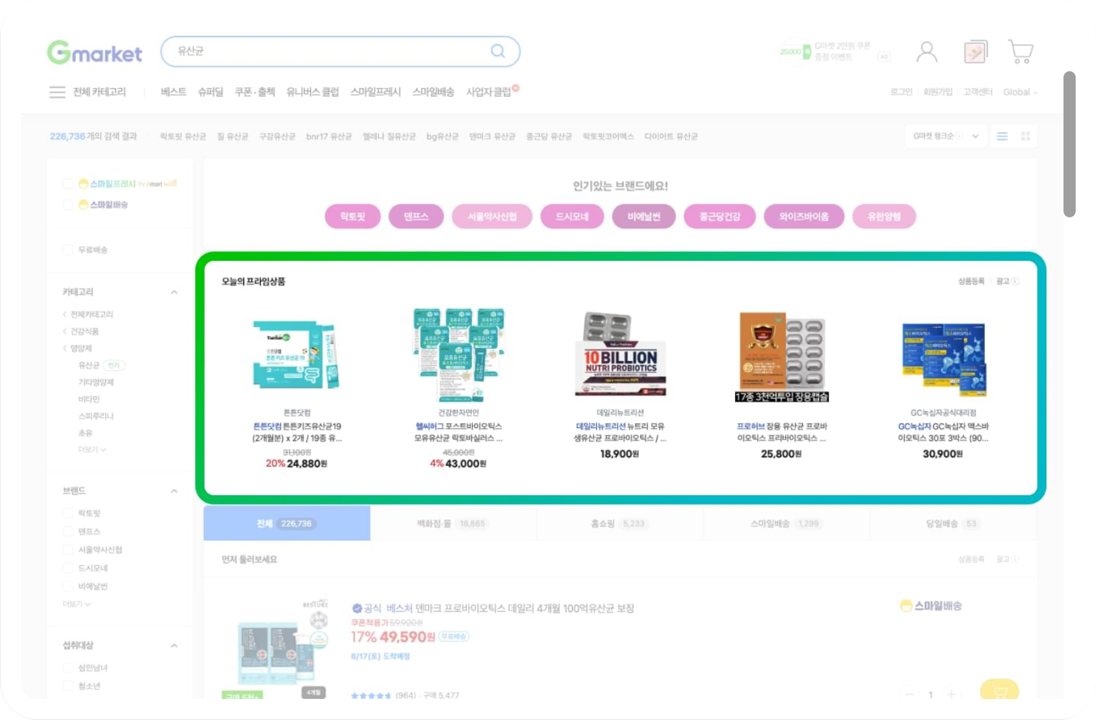The height and width of the screenshot is (720, 1096).
Task: Click the 스마일배송 badge on 덴마크 product
Action: click(930, 606)
